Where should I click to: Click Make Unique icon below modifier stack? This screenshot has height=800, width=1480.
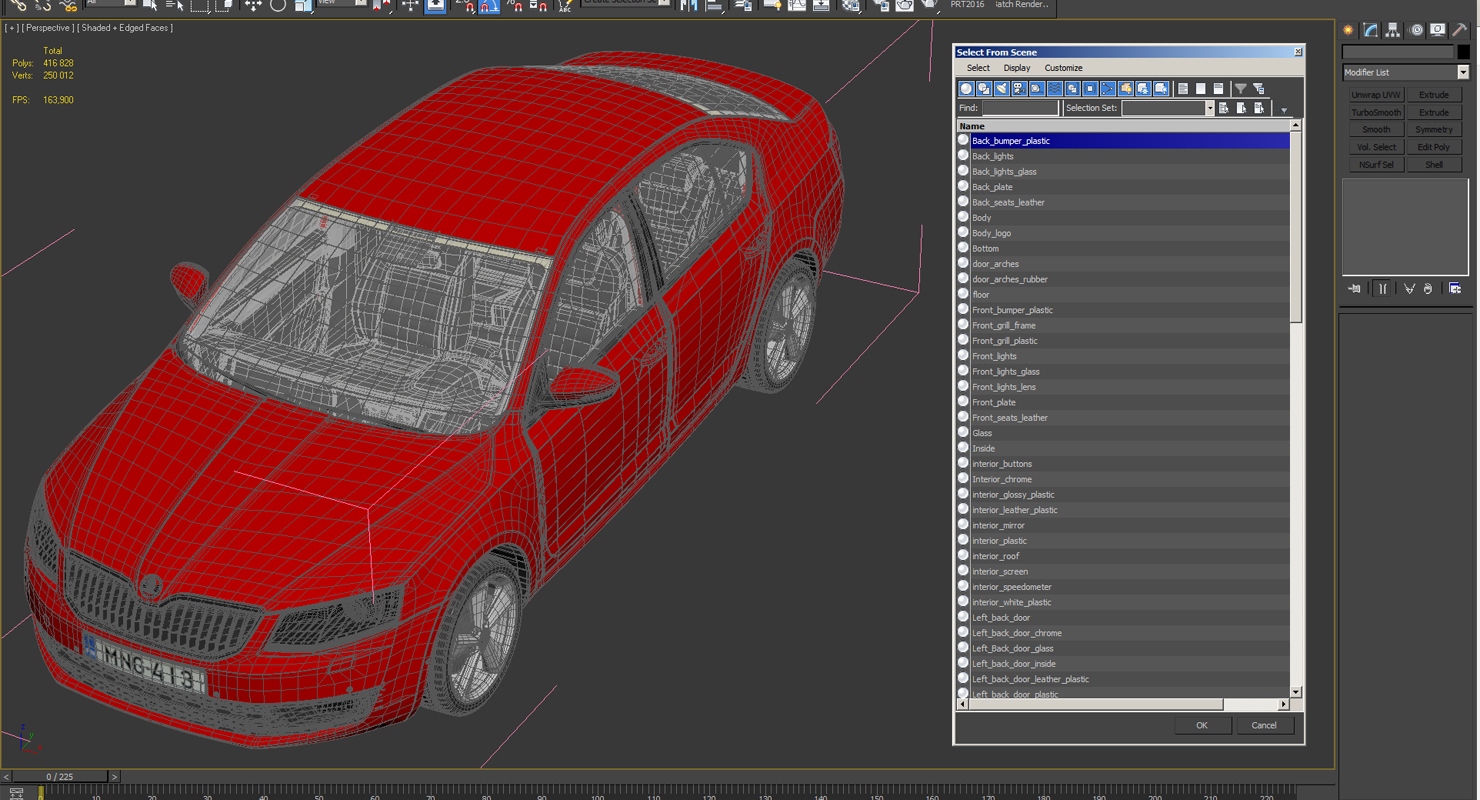[1409, 289]
